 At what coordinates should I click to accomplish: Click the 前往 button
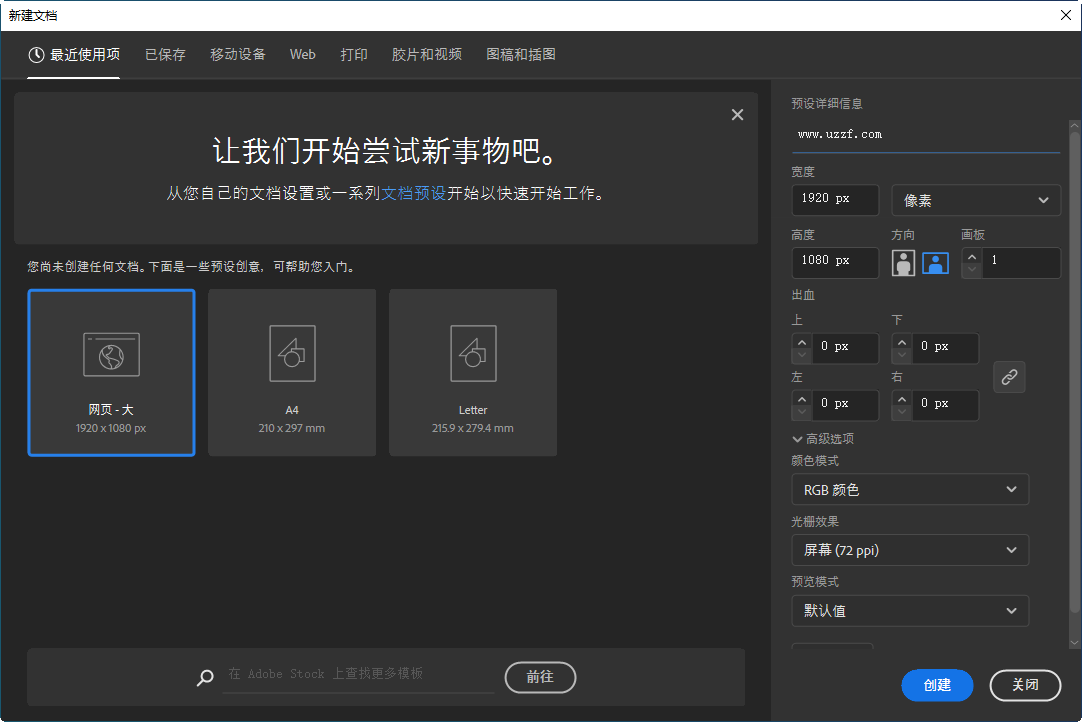click(x=540, y=677)
